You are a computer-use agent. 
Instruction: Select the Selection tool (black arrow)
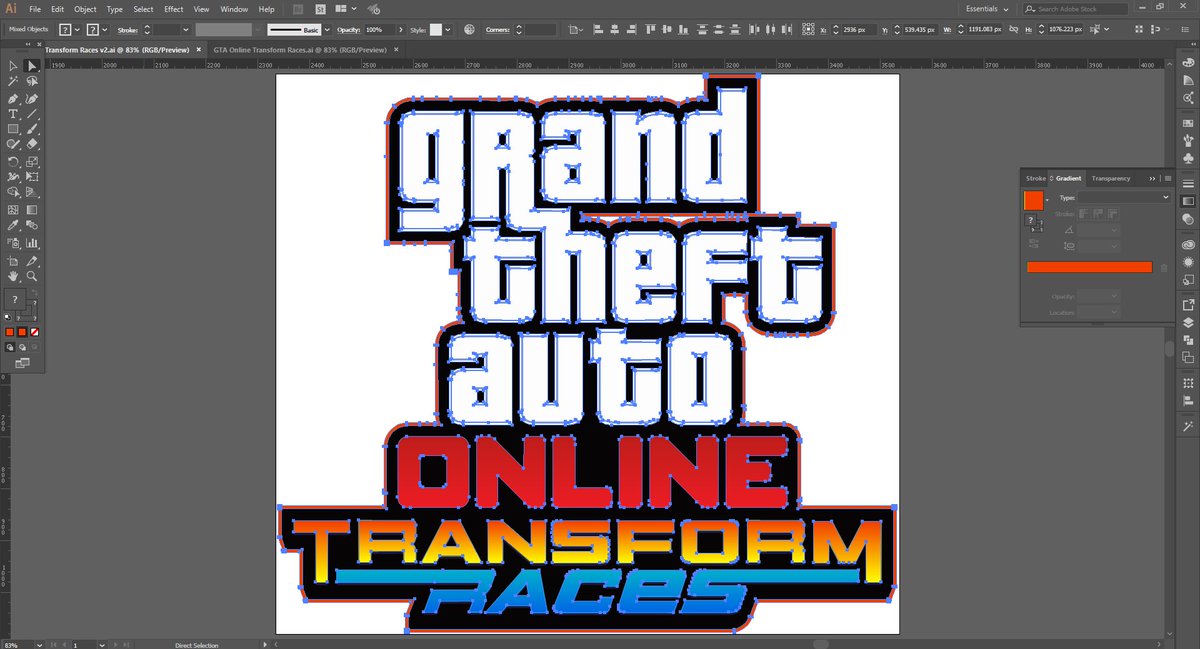tap(14, 66)
